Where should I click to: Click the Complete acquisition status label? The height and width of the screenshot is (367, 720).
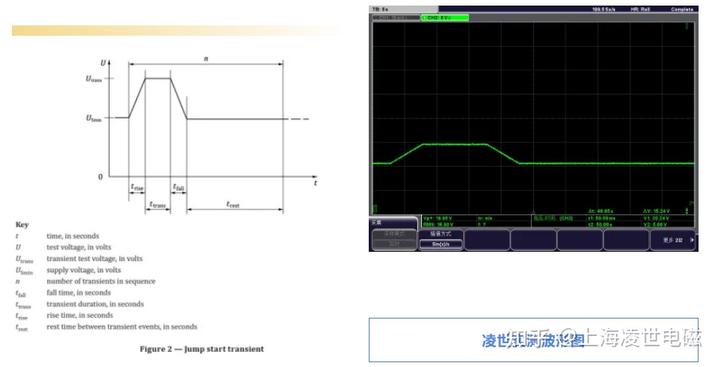[682, 9]
